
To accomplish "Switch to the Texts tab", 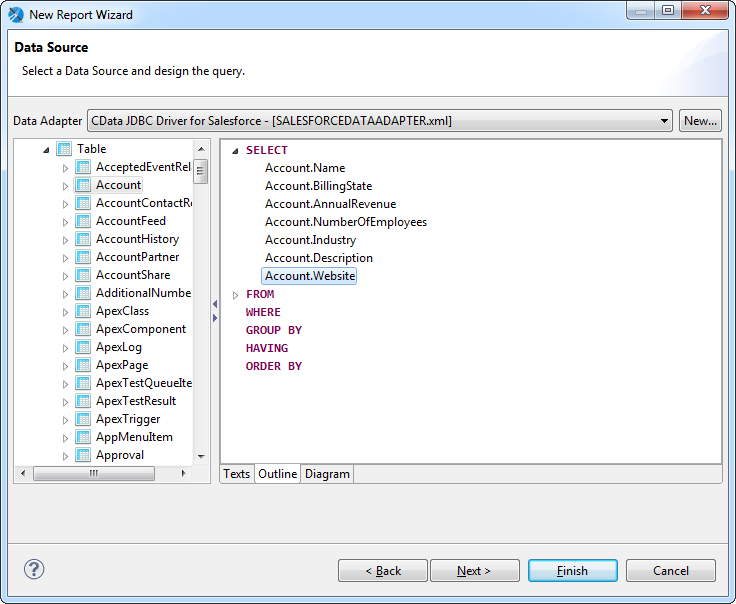I will pyautogui.click(x=237, y=474).
